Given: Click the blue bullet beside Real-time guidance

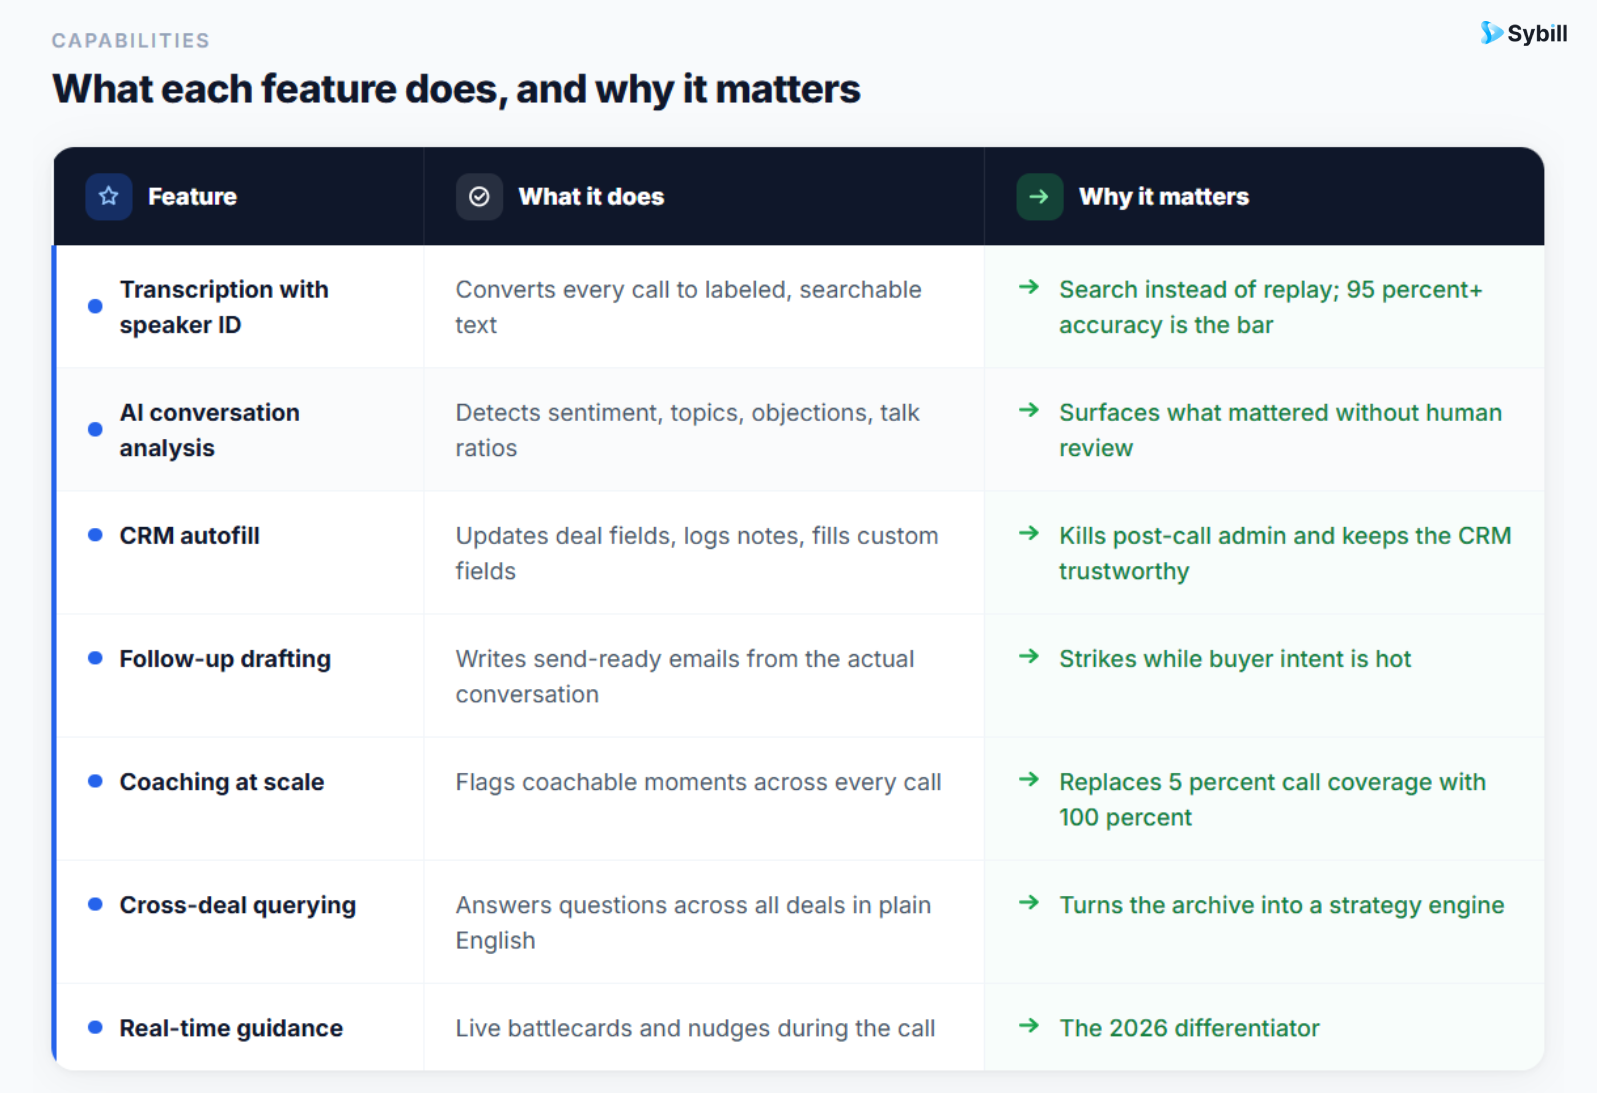Looking at the screenshot, I should click(95, 1027).
